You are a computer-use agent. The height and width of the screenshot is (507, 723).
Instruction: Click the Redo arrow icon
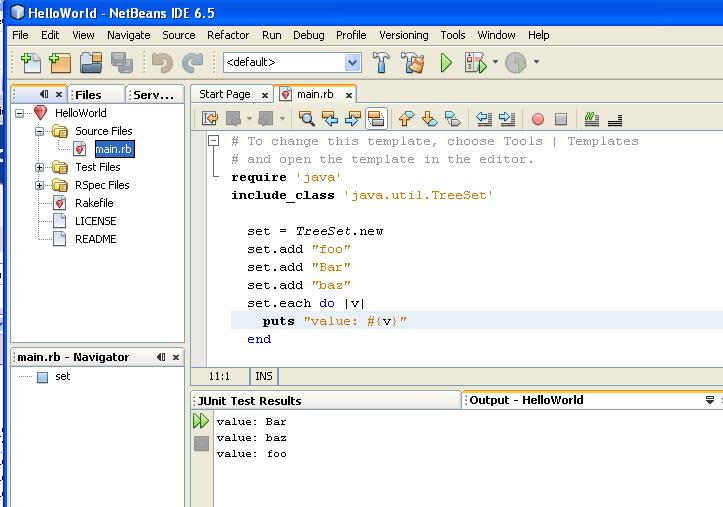click(192, 63)
